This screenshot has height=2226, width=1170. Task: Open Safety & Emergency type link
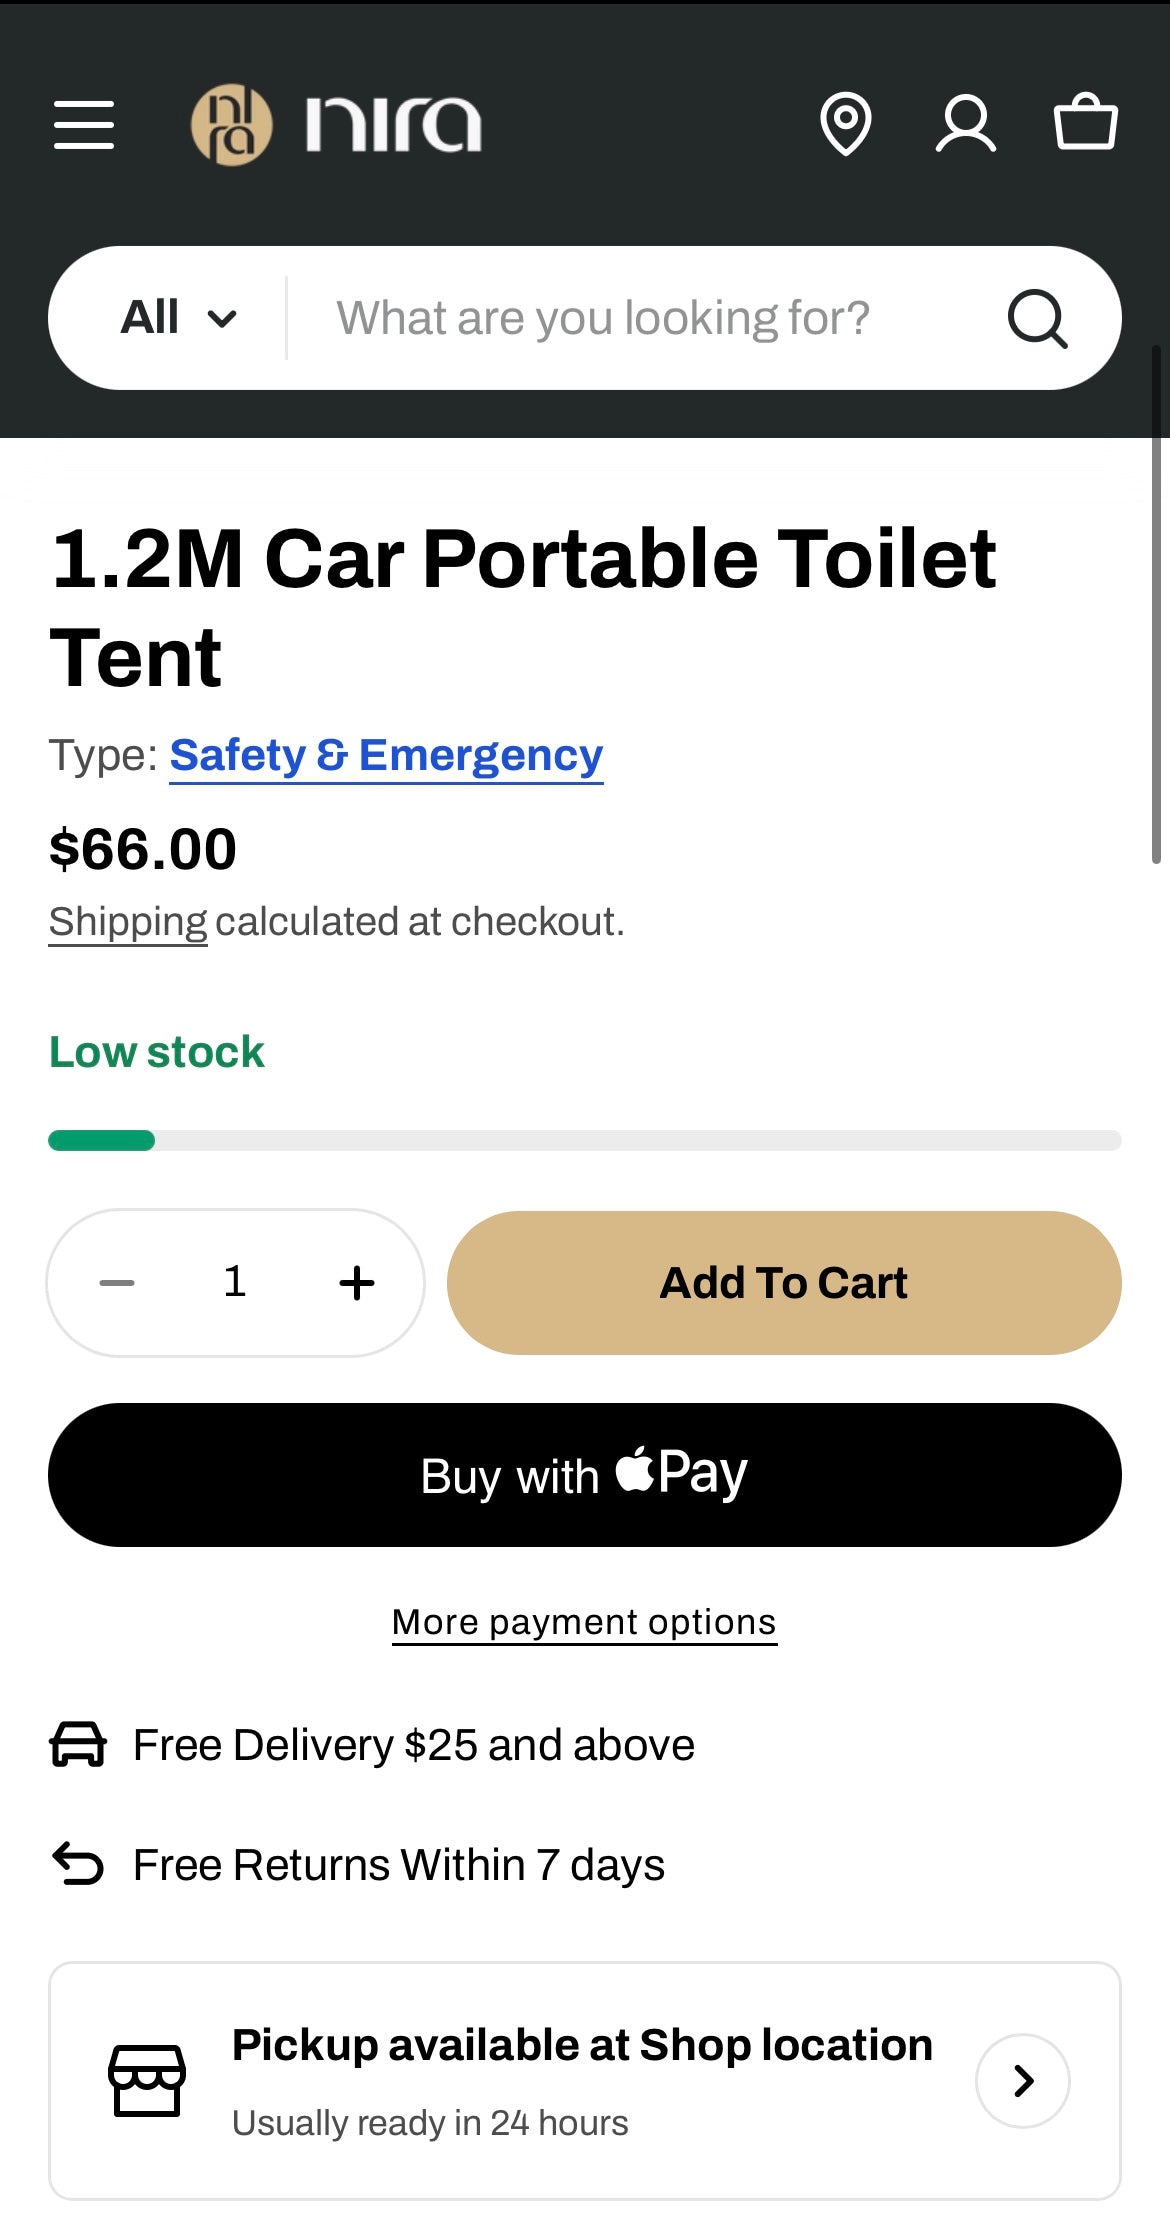click(x=386, y=756)
